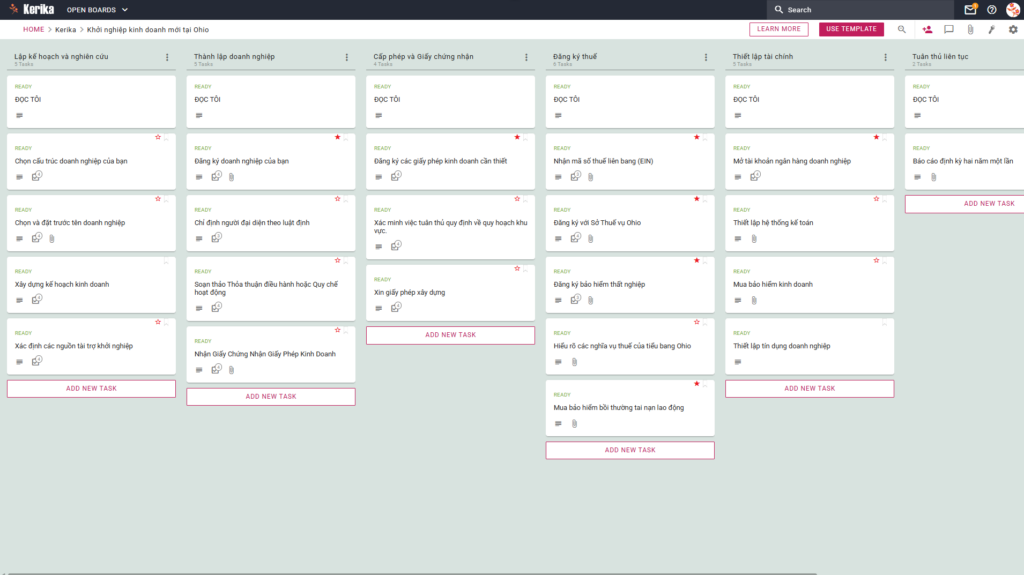Toggle star on 'Mở tài khoản ngân hàng' card
Image resolution: width=1024 pixels, height=575 pixels.
[876, 137]
